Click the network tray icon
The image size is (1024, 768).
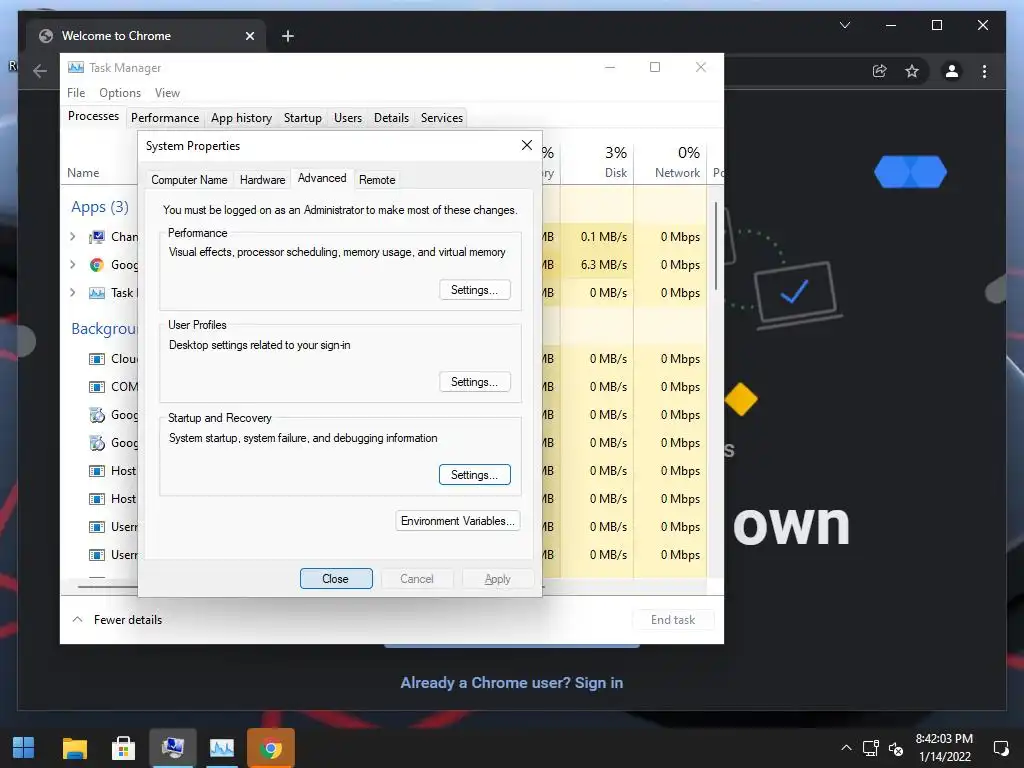click(871, 748)
